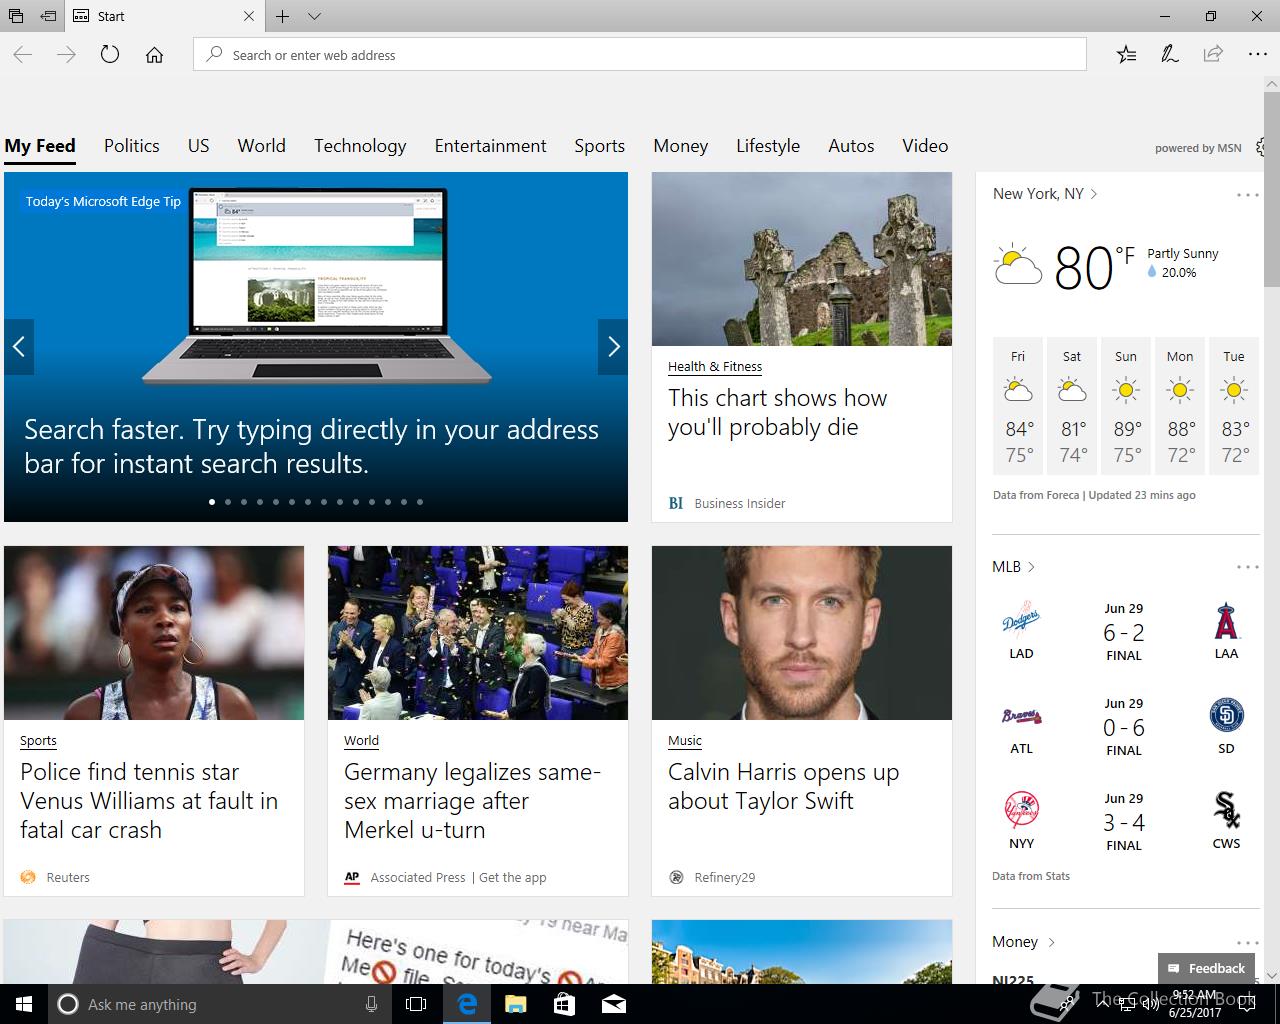Open MLB card options ellipsis
1280x1024 pixels.
pos(1247,567)
